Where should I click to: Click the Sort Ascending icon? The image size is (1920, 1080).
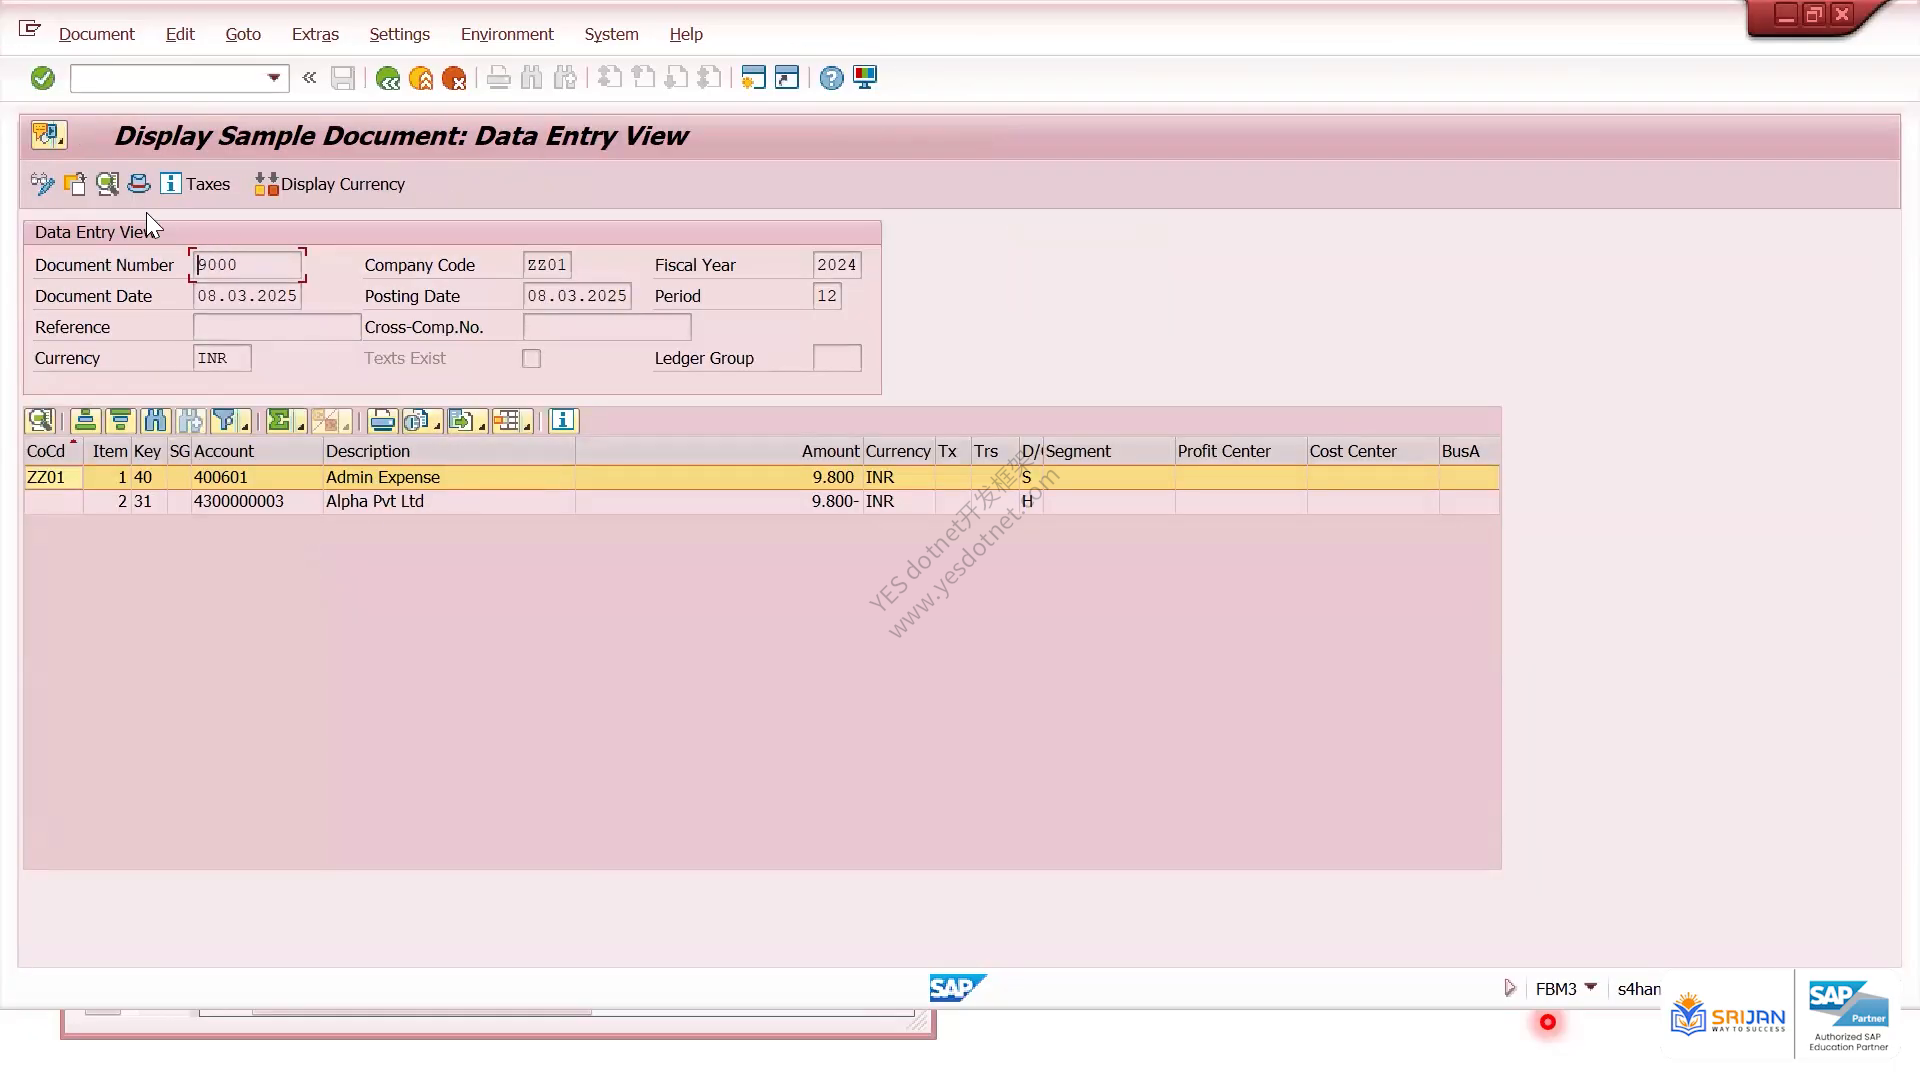pyautogui.click(x=85, y=421)
